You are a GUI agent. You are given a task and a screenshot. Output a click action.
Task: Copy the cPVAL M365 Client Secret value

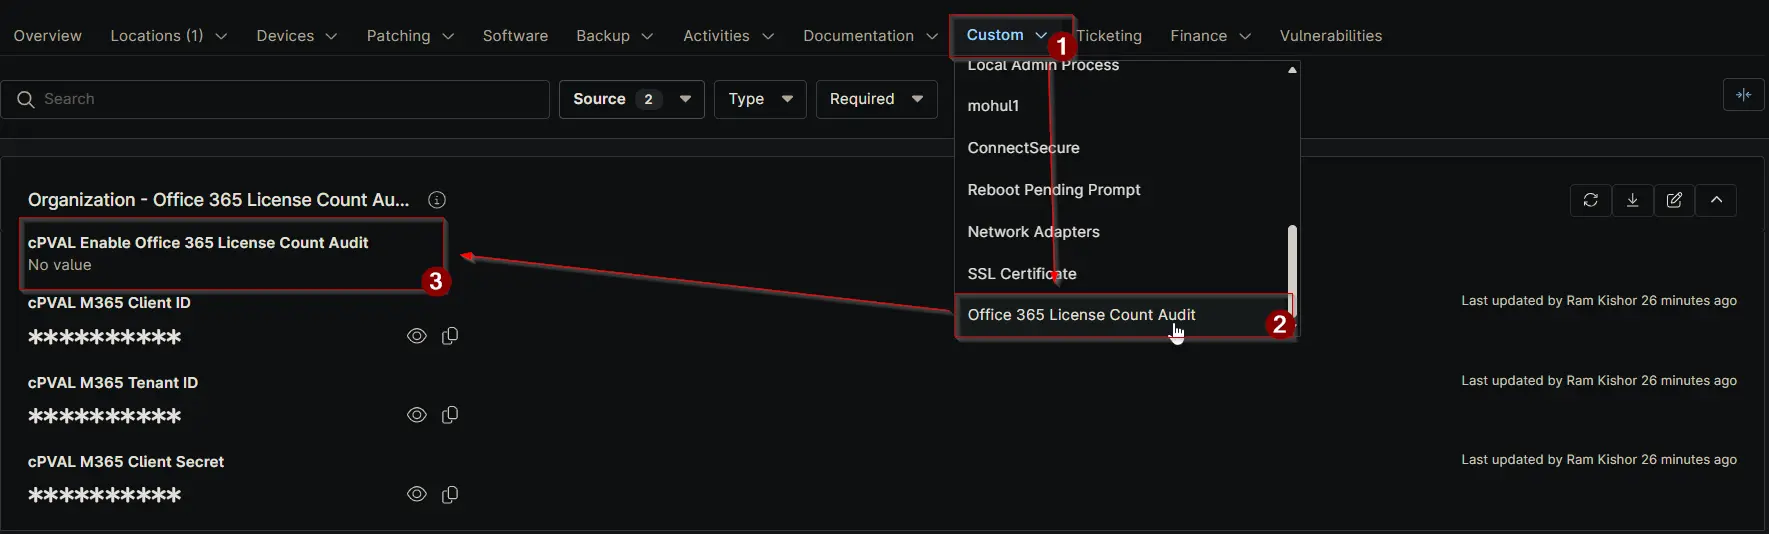click(x=450, y=494)
